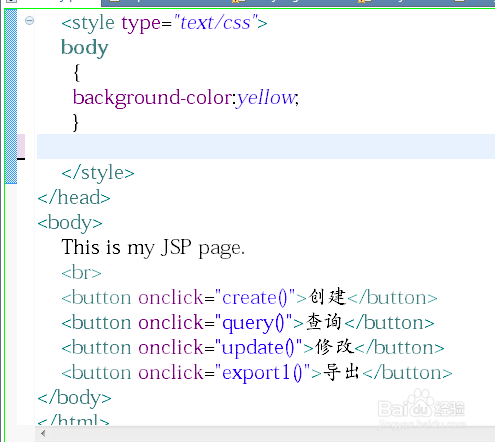Click the query() button code line

coord(248,323)
